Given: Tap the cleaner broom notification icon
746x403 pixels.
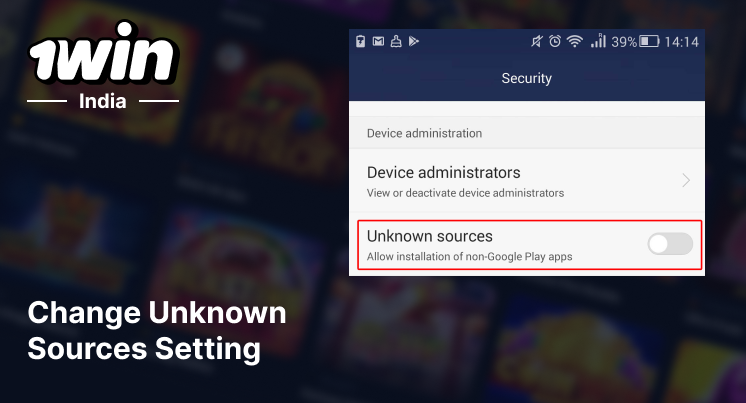Looking at the screenshot, I should pos(396,41).
